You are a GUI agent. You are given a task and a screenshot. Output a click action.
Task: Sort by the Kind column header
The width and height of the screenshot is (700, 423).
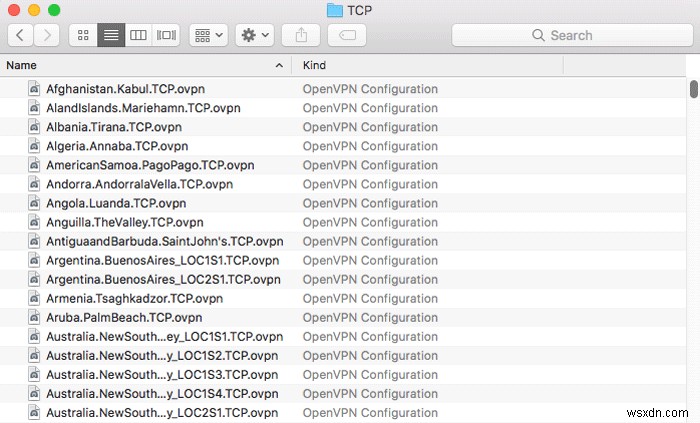tap(427, 65)
